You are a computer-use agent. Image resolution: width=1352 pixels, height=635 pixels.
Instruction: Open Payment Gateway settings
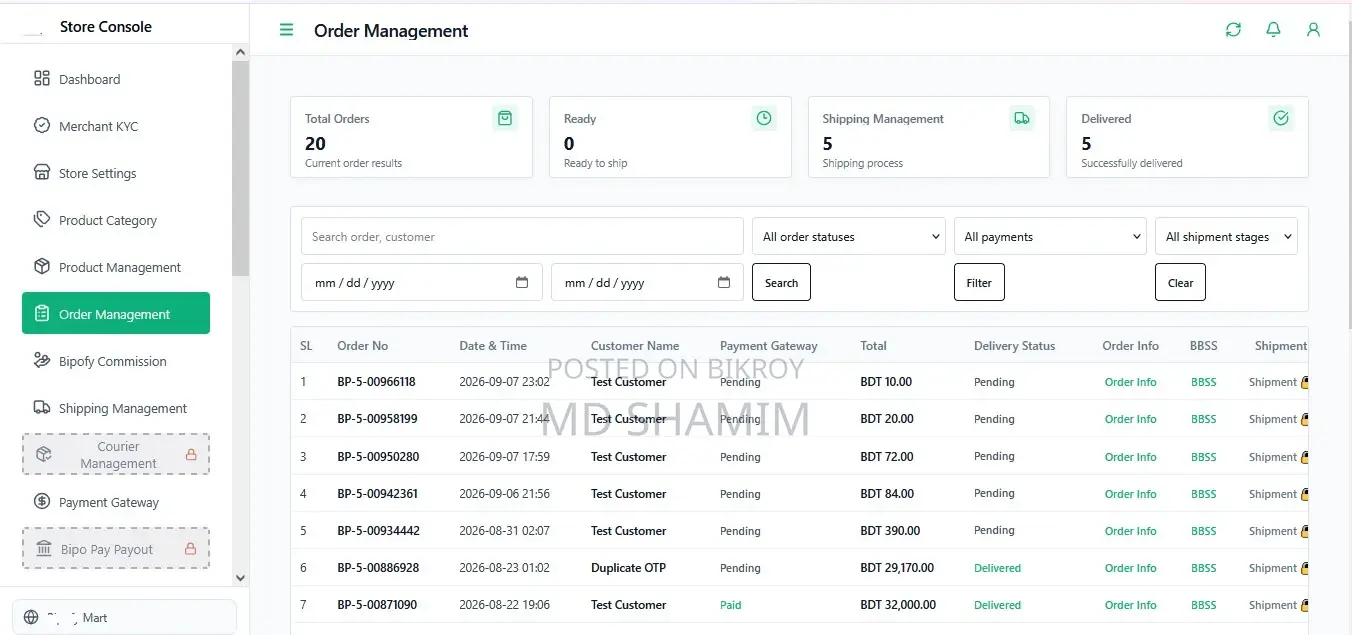pos(116,502)
